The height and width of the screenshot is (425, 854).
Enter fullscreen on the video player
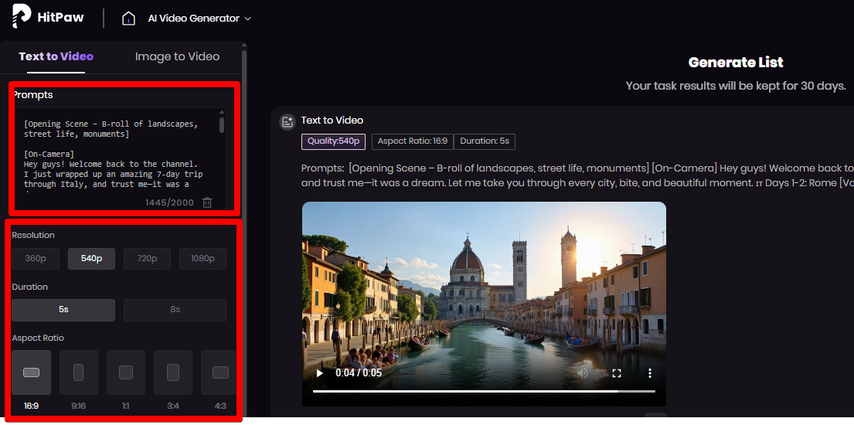point(616,373)
